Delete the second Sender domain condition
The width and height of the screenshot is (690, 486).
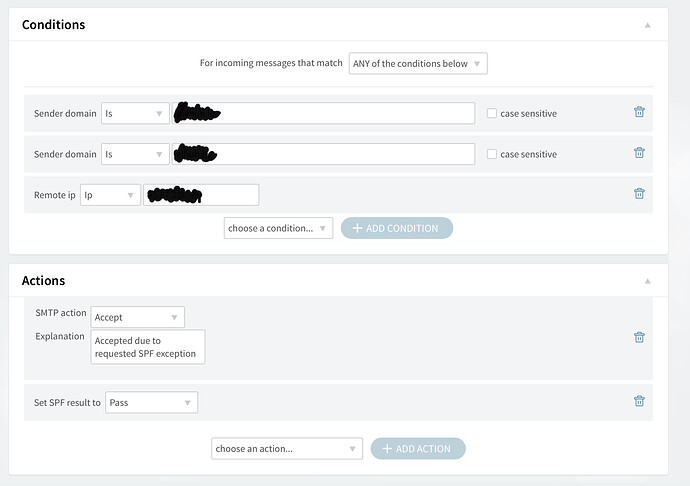639,153
